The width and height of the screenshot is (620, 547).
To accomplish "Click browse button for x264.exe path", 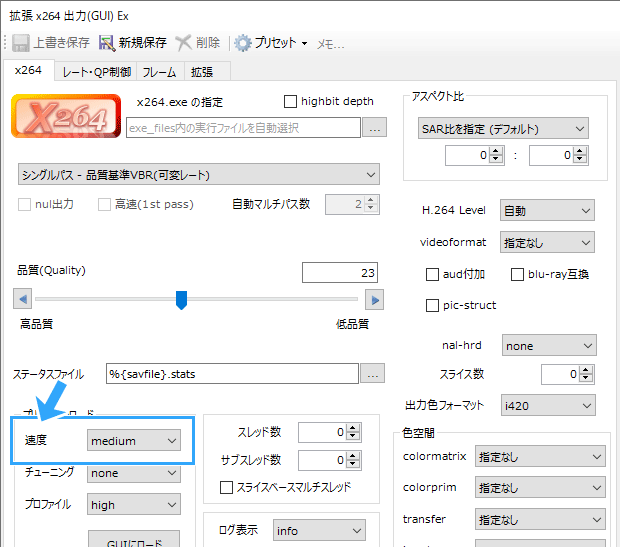I will pyautogui.click(x=374, y=128).
